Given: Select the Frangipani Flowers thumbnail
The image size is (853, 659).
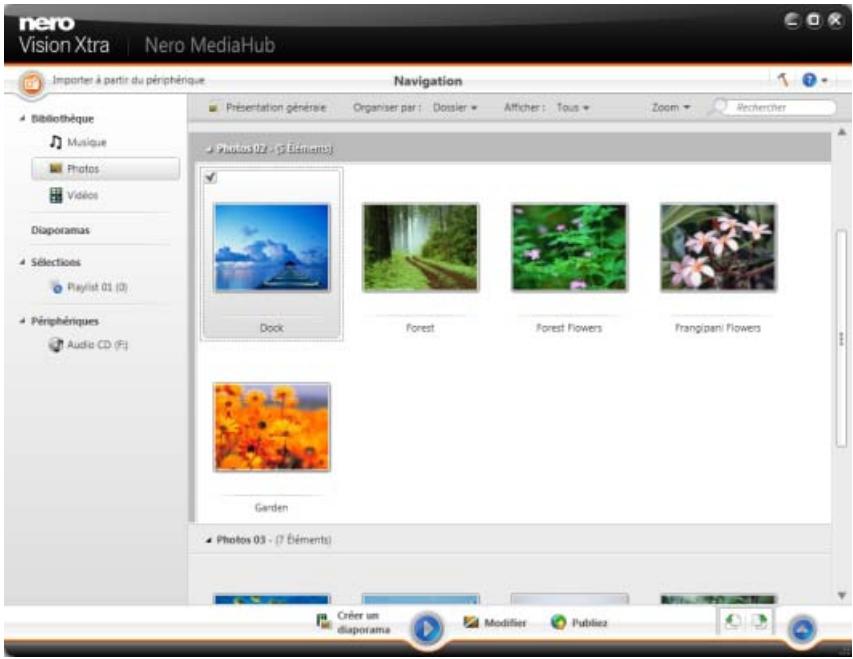Looking at the screenshot, I should point(718,248).
